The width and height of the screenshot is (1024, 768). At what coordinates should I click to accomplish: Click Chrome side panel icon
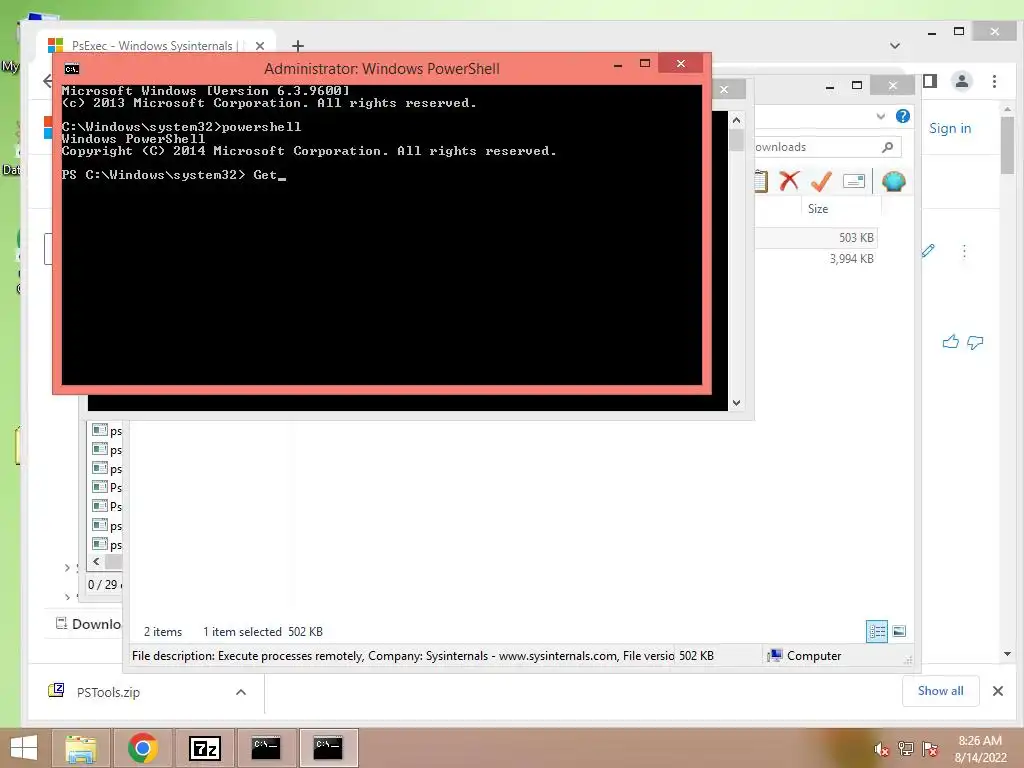coord(930,81)
